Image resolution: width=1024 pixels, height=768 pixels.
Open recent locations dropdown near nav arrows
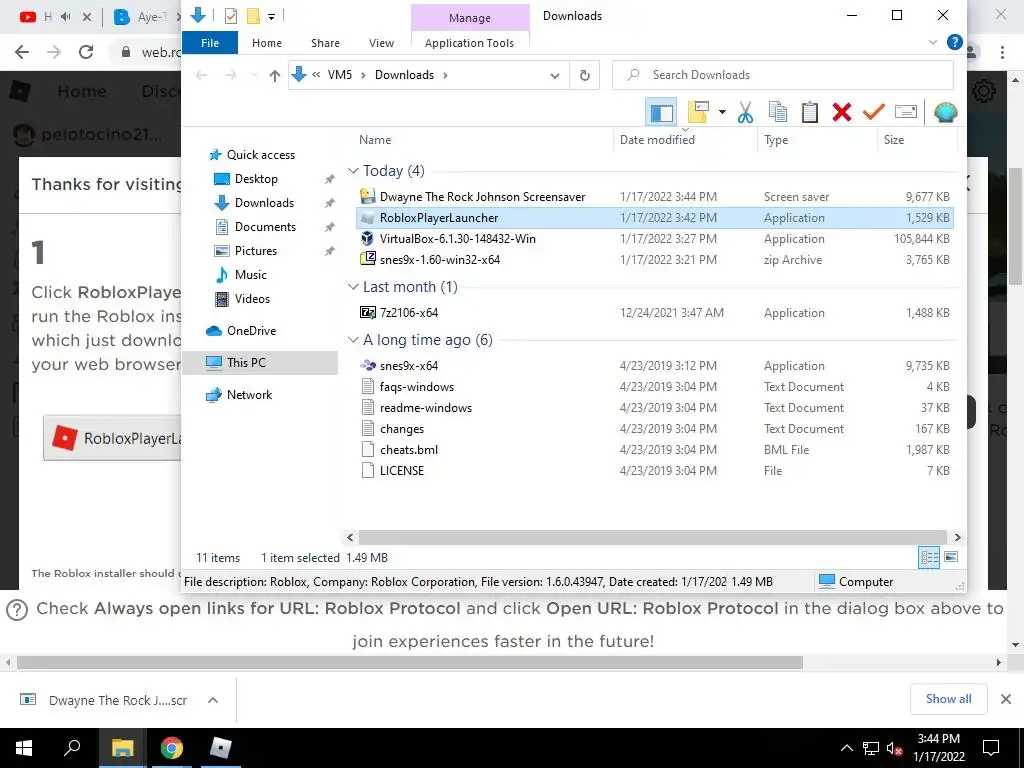click(x=254, y=76)
